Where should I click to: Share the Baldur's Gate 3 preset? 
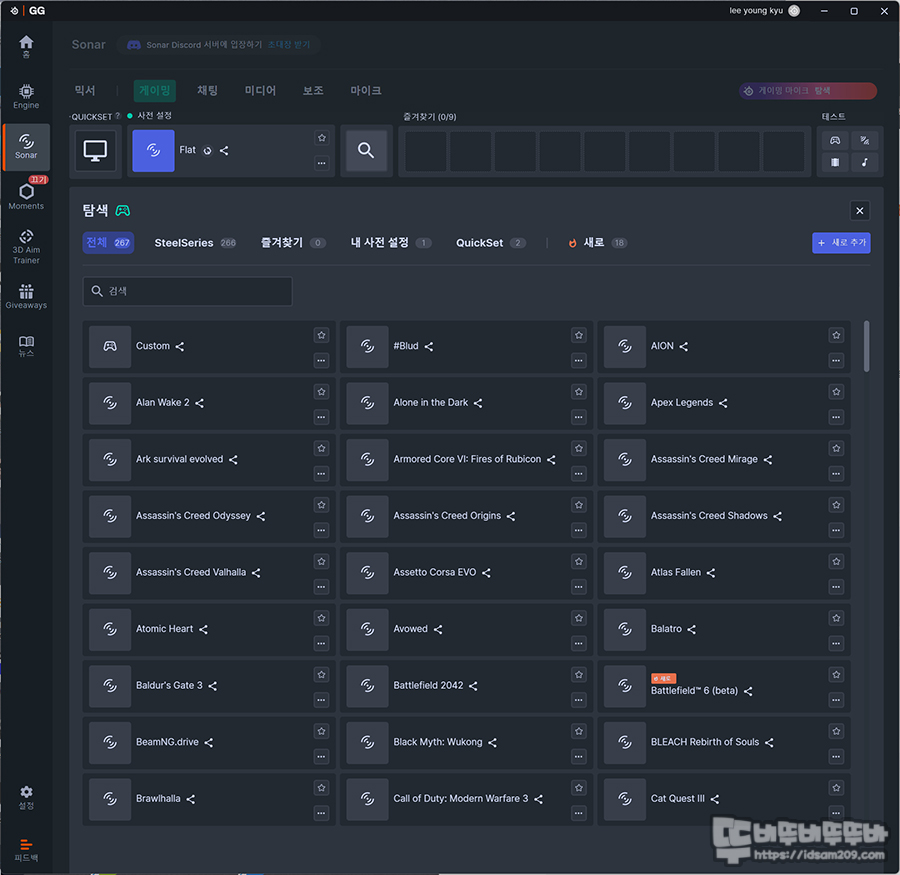212,686
